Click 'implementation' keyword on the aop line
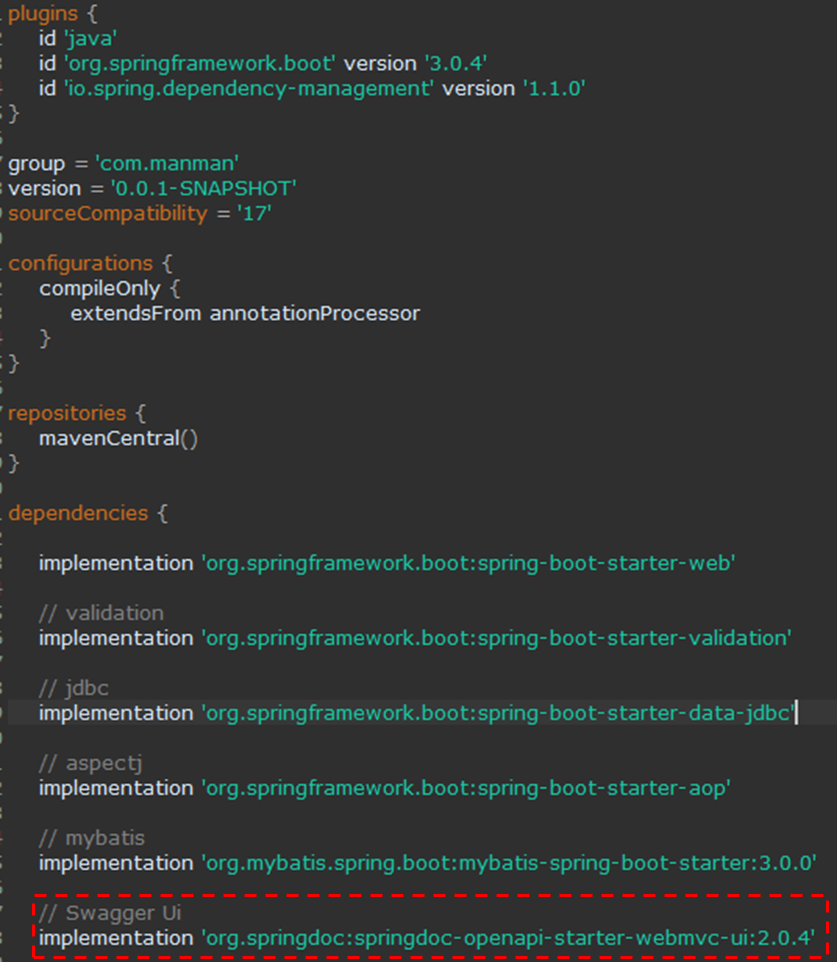The image size is (837, 962). [x=116, y=788]
